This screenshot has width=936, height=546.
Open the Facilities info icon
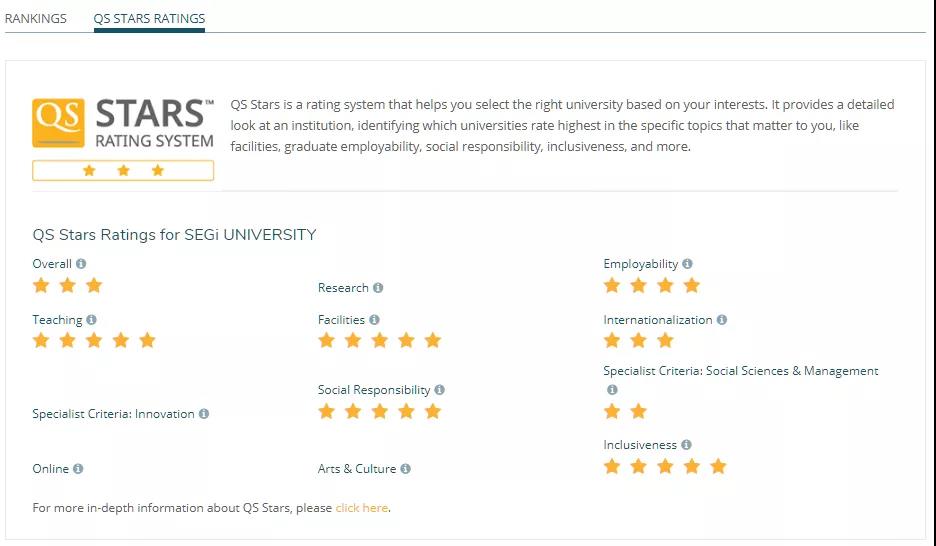(x=374, y=320)
